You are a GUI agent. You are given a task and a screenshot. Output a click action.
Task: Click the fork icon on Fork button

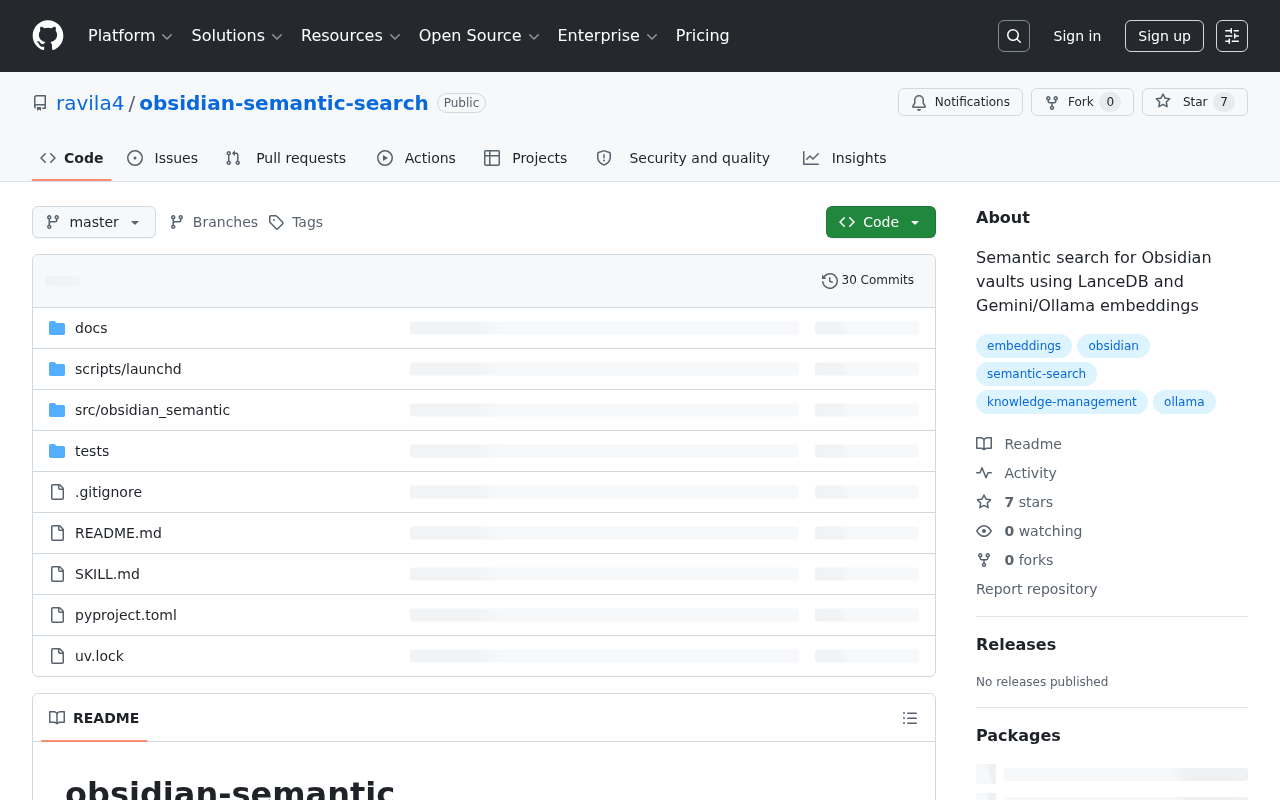coord(1052,102)
